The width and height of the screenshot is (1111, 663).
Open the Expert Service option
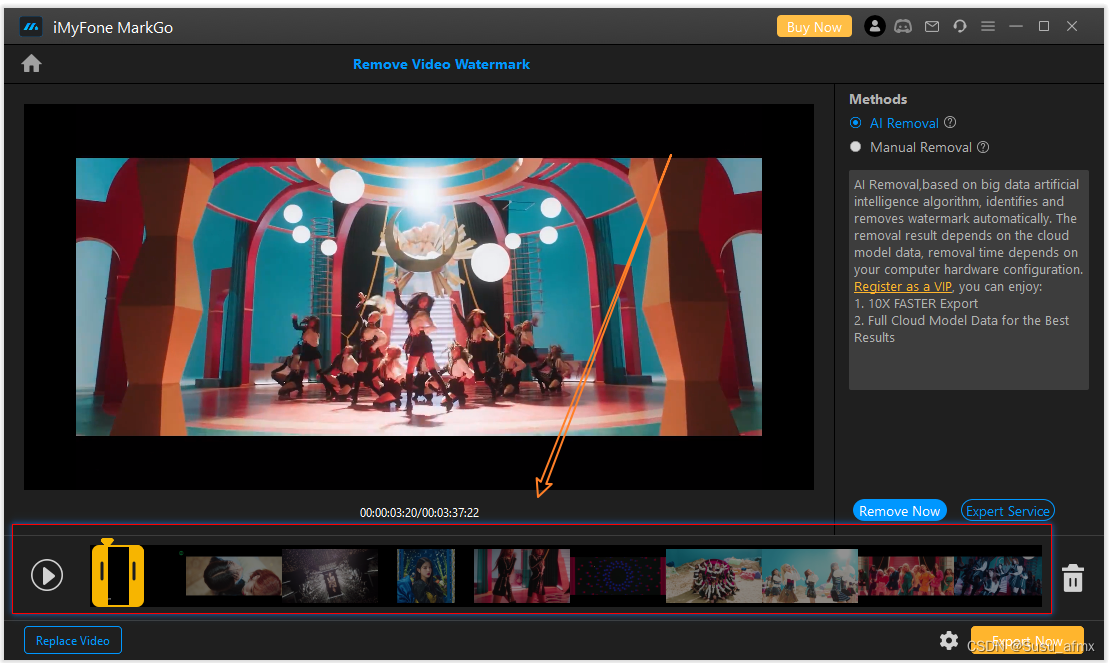pos(1008,511)
